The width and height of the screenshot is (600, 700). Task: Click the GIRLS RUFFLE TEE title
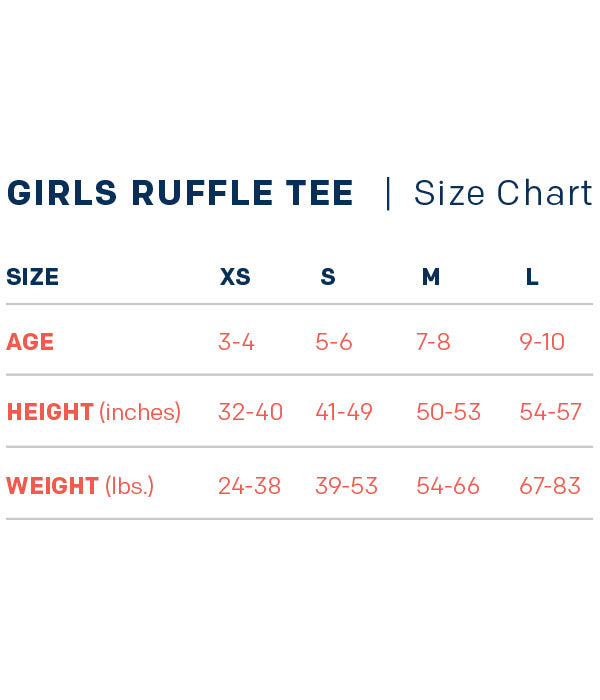[x=180, y=193]
